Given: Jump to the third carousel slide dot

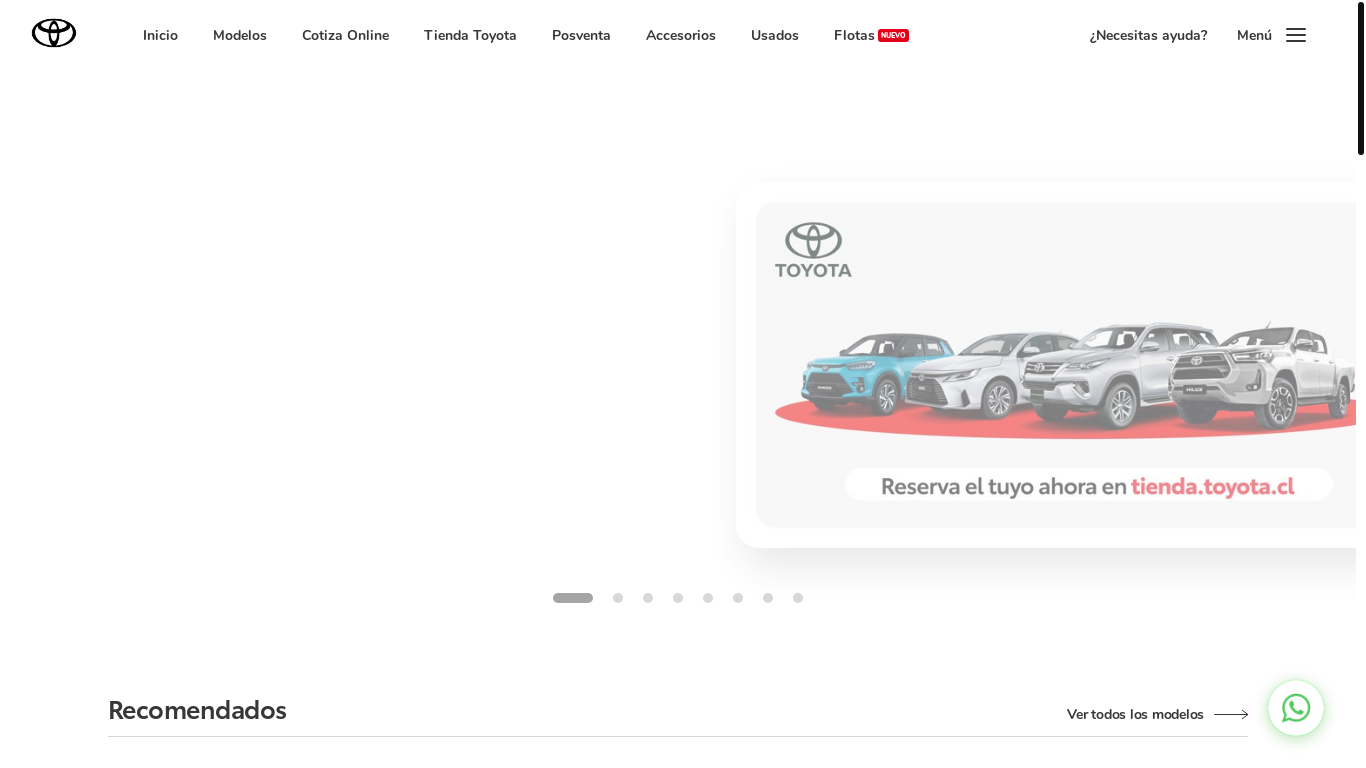Looking at the screenshot, I should 648,598.
